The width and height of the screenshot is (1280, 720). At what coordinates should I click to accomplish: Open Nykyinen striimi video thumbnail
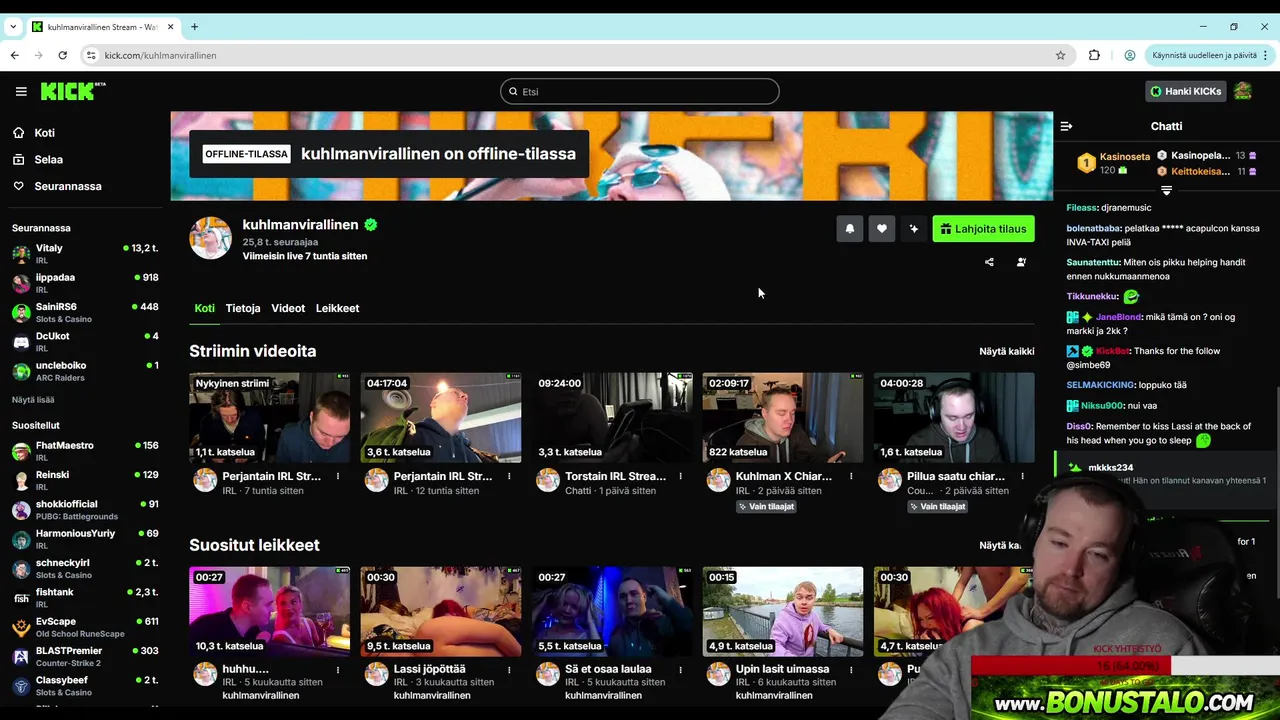pyautogui.click(x=270, y=418)
